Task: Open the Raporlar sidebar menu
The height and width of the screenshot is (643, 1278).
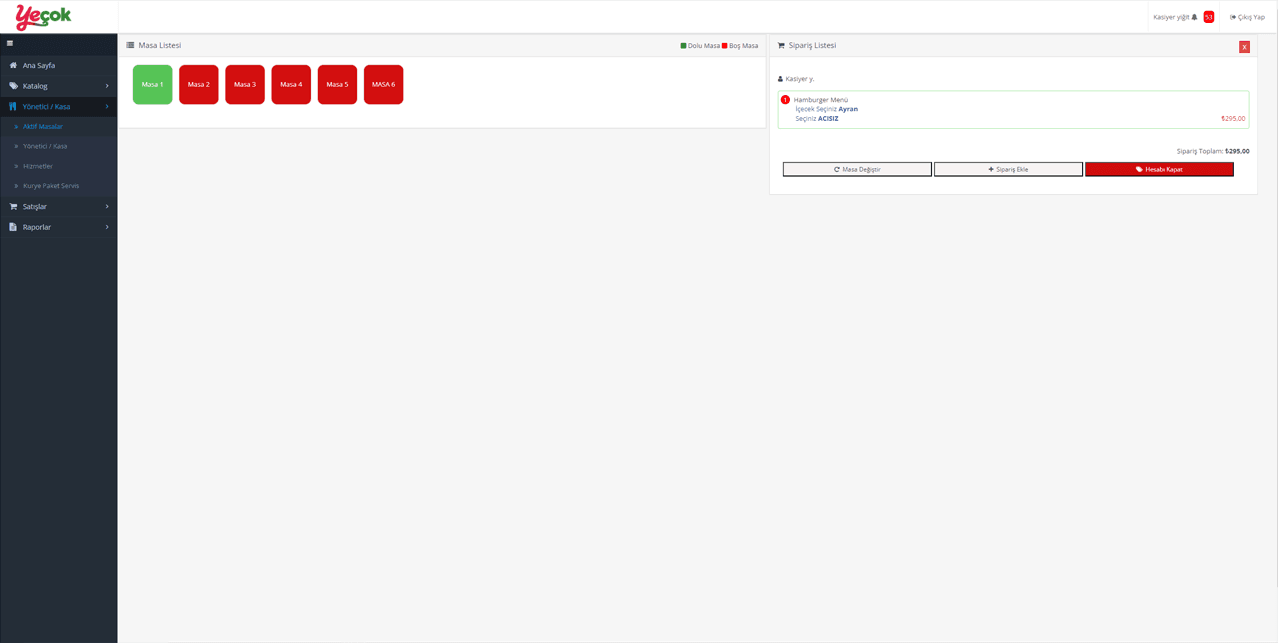Action: coord(58,227)
